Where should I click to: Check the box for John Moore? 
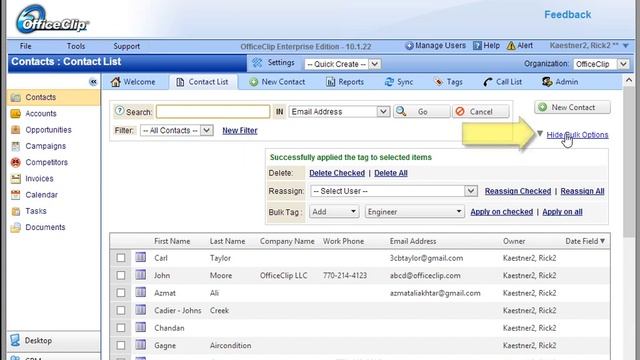coord(121,276)
